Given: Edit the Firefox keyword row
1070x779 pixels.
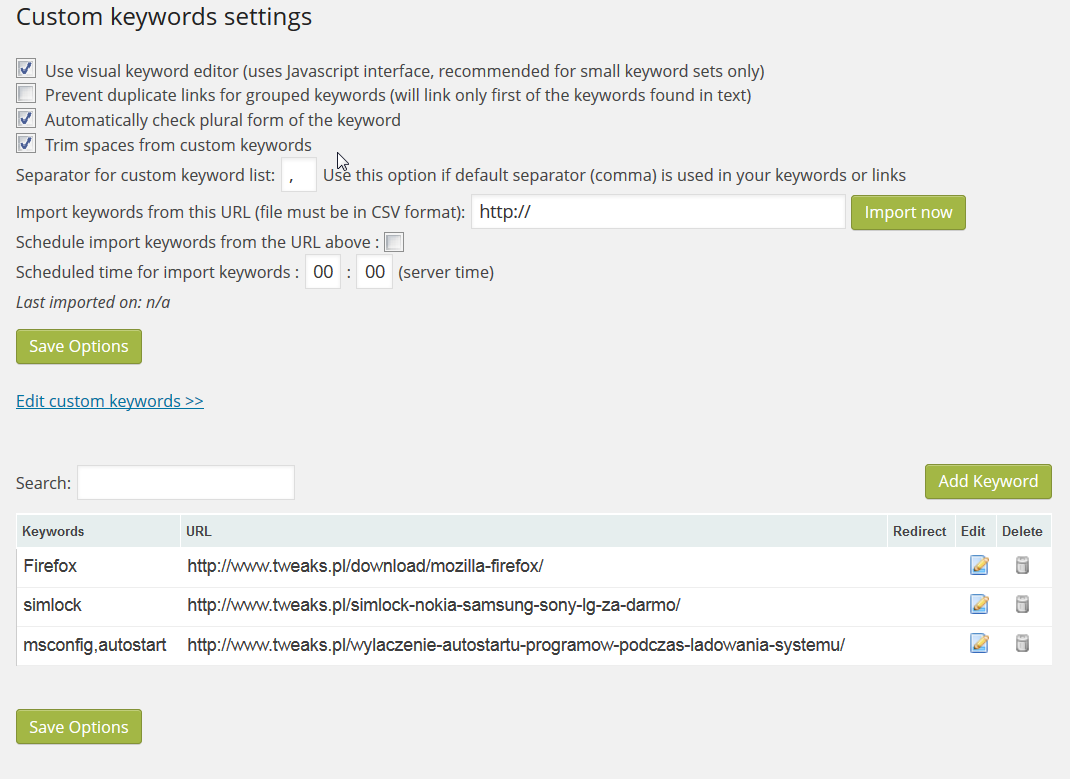Looking at the screenshot, I should (979, 565).
